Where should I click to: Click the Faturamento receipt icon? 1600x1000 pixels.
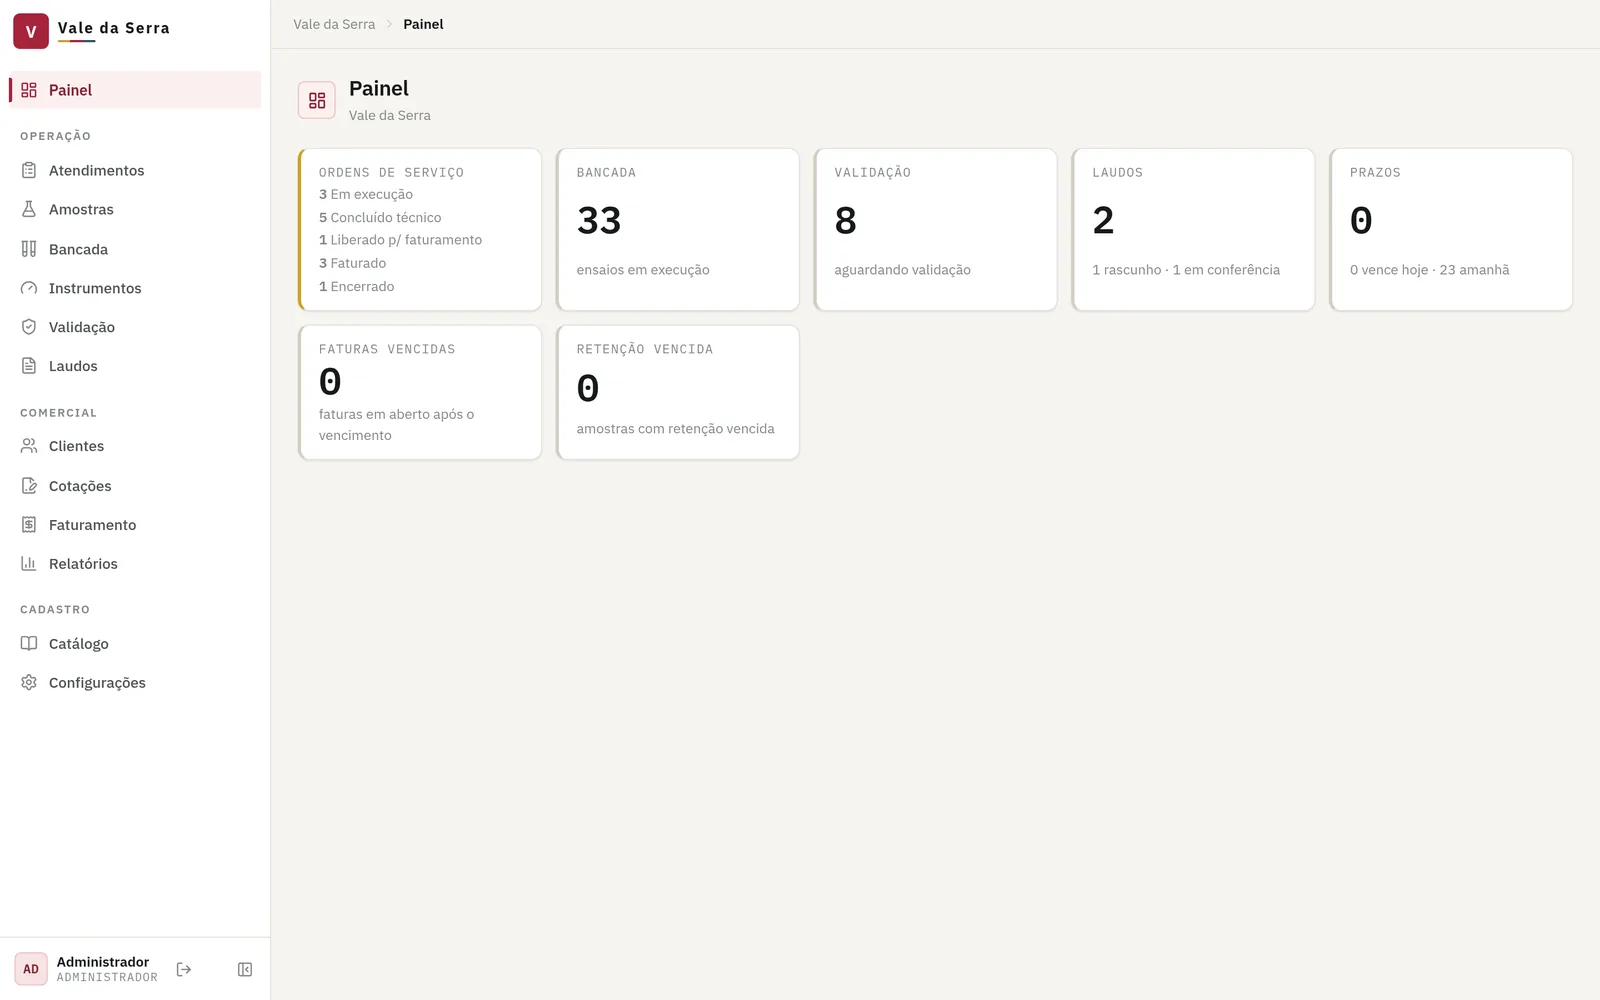click(29, 525)
